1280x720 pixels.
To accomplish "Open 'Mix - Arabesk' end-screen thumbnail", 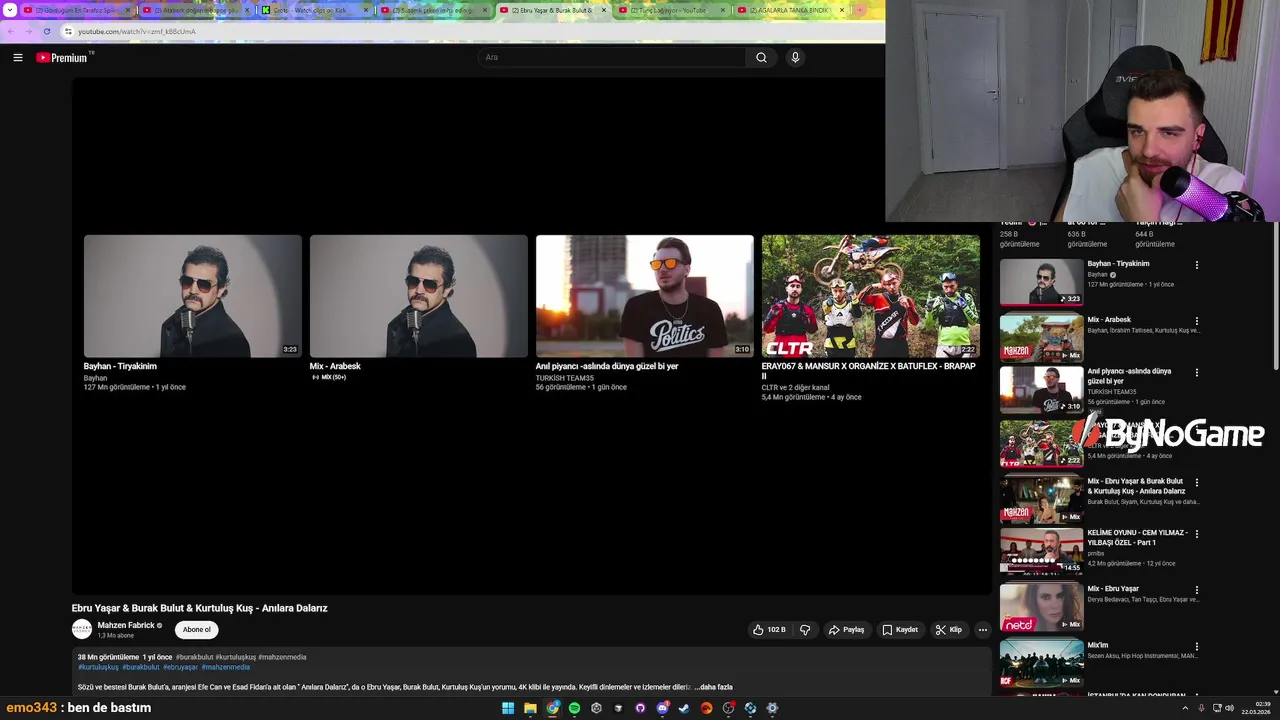I will coord(419,296).
